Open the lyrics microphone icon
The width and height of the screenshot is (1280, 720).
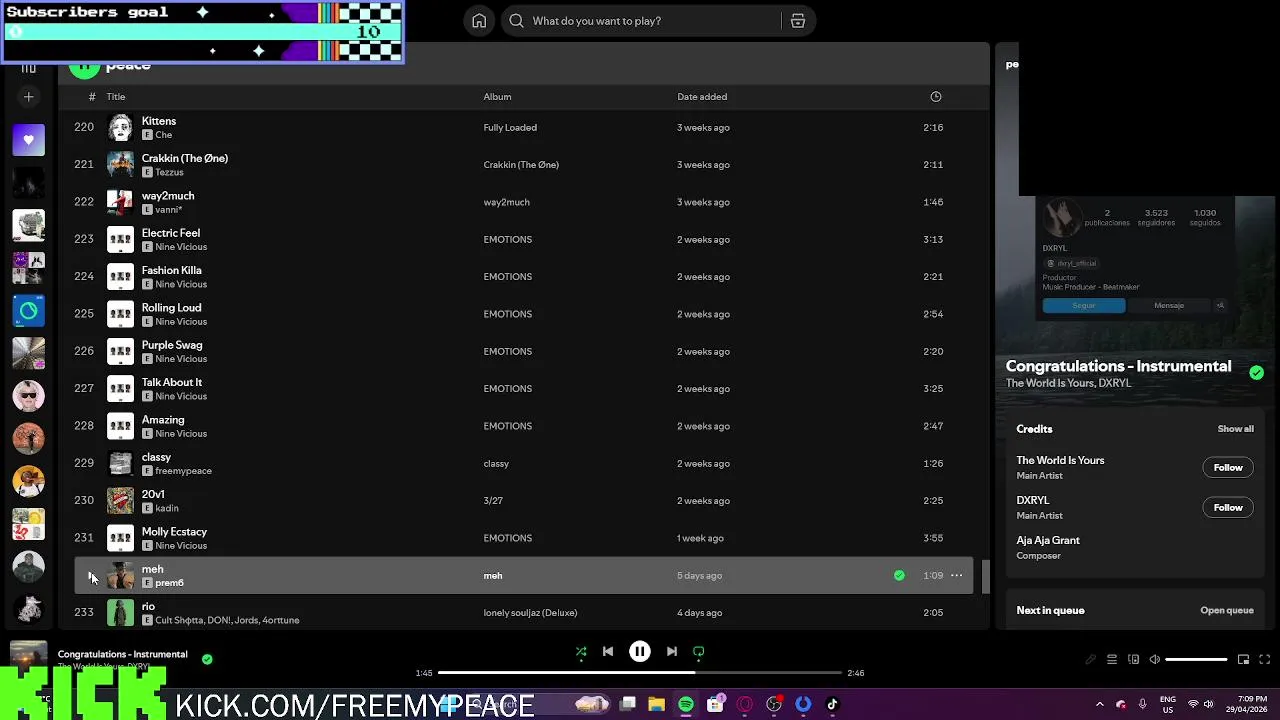point(1091,660)
